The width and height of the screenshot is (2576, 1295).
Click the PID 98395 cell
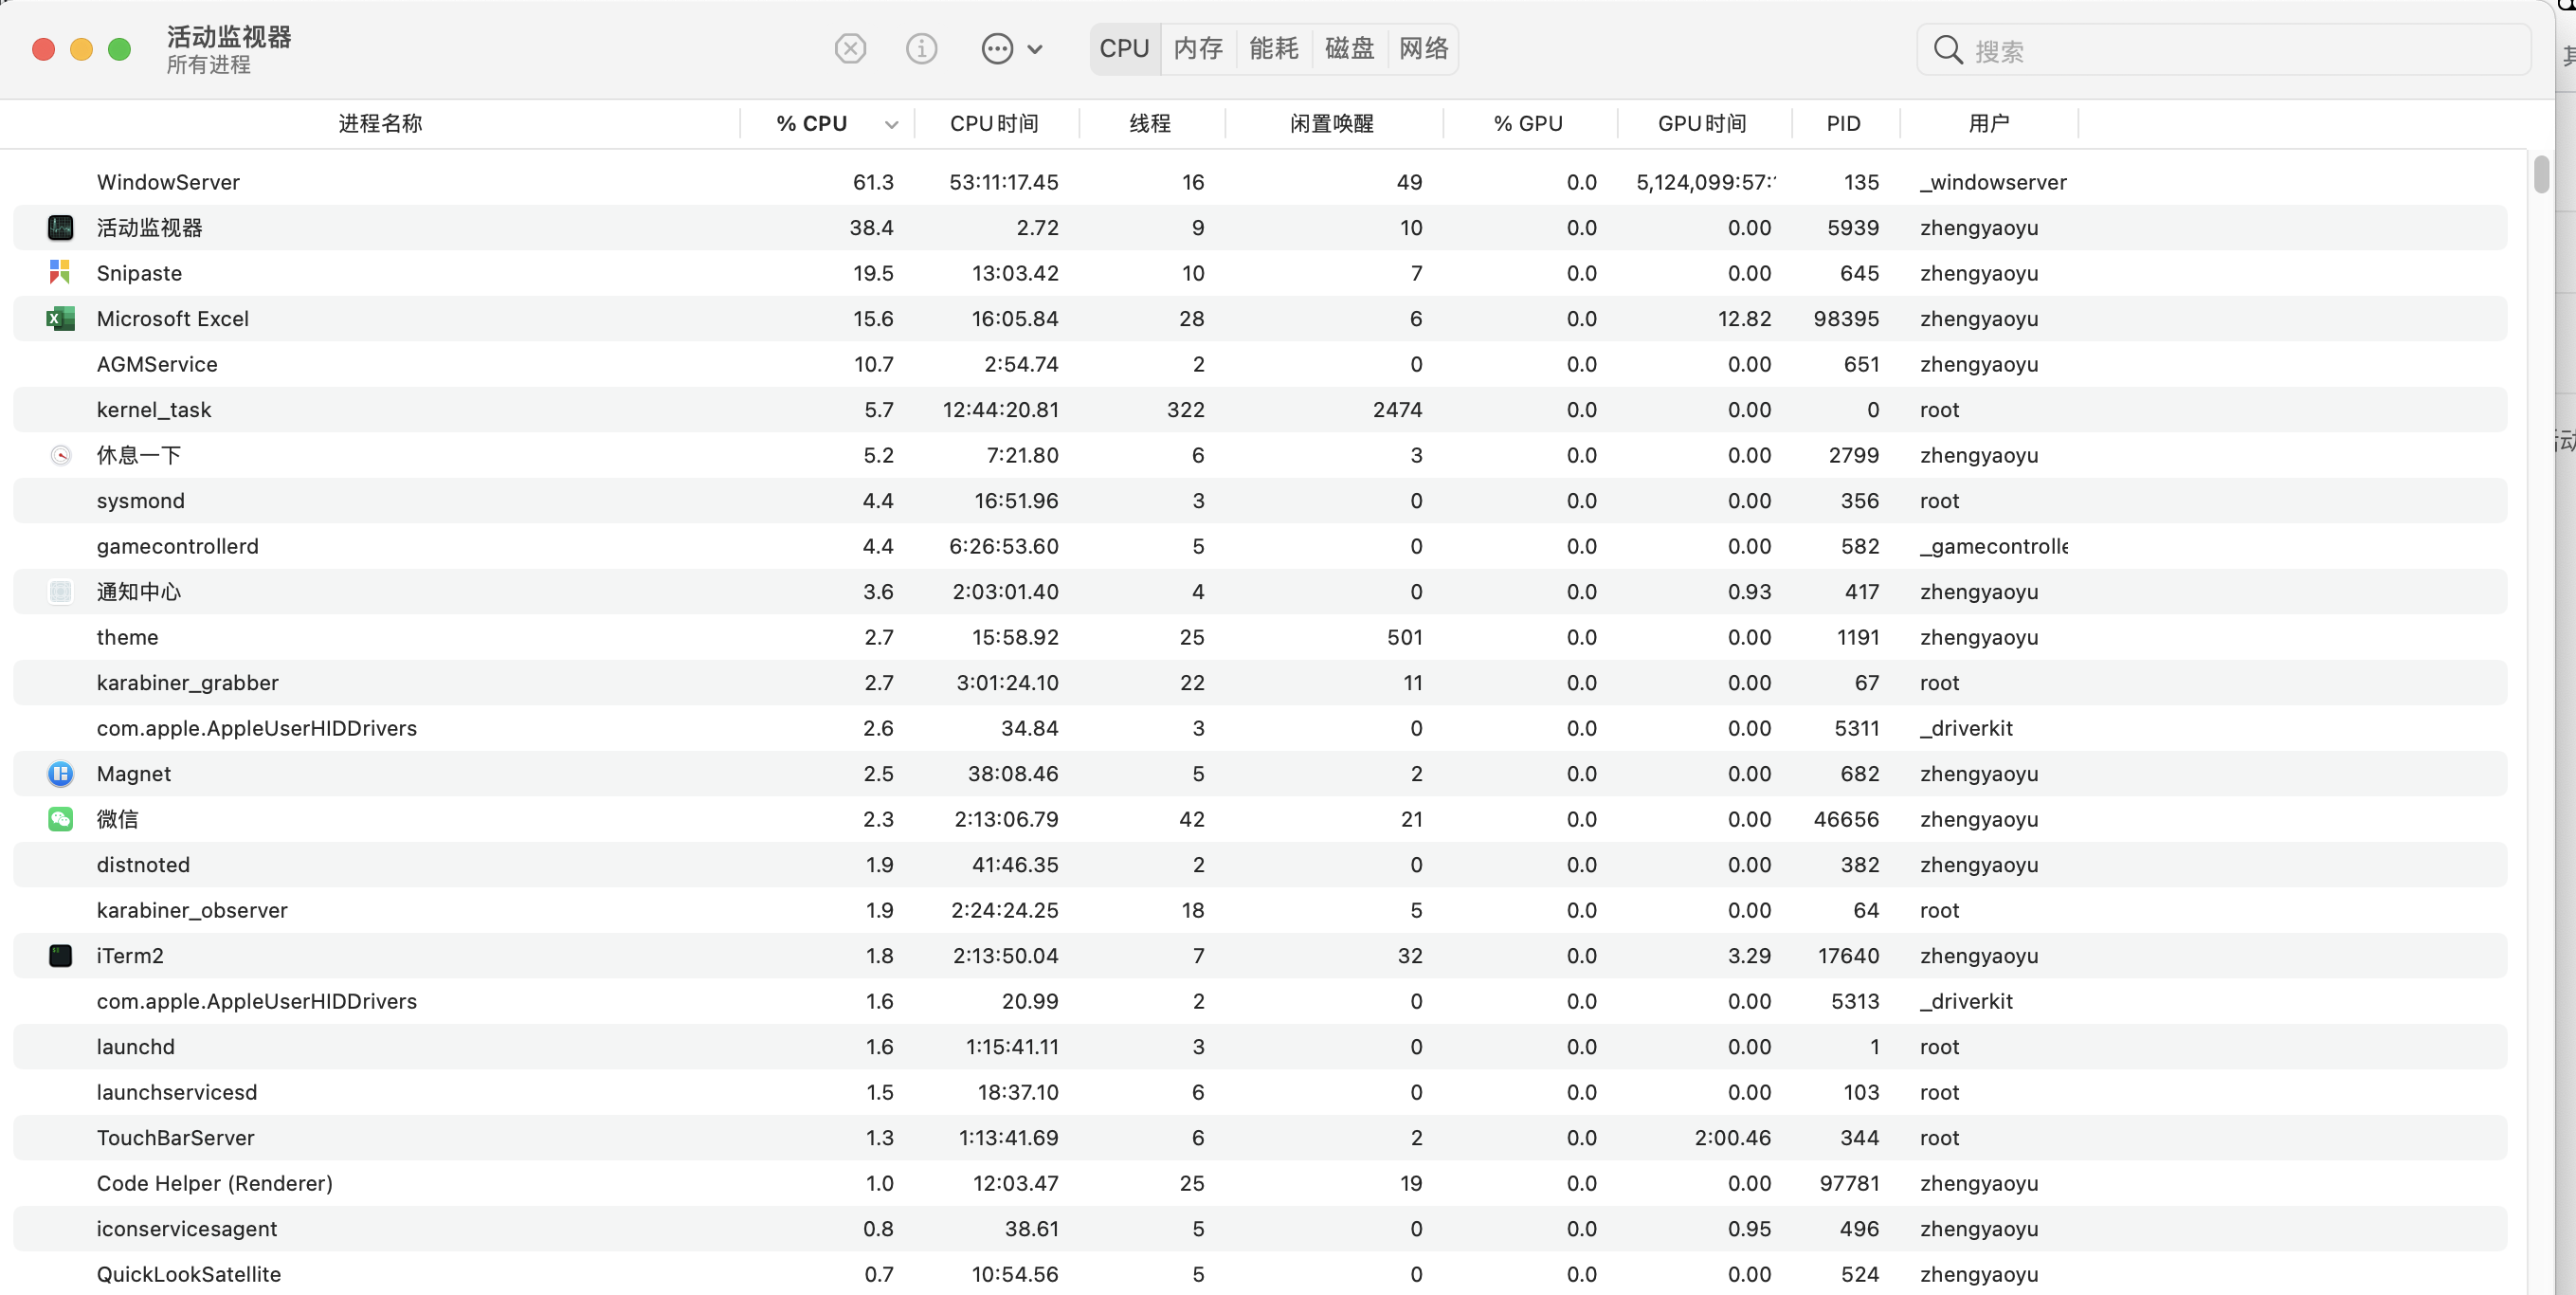(1846, 319)
